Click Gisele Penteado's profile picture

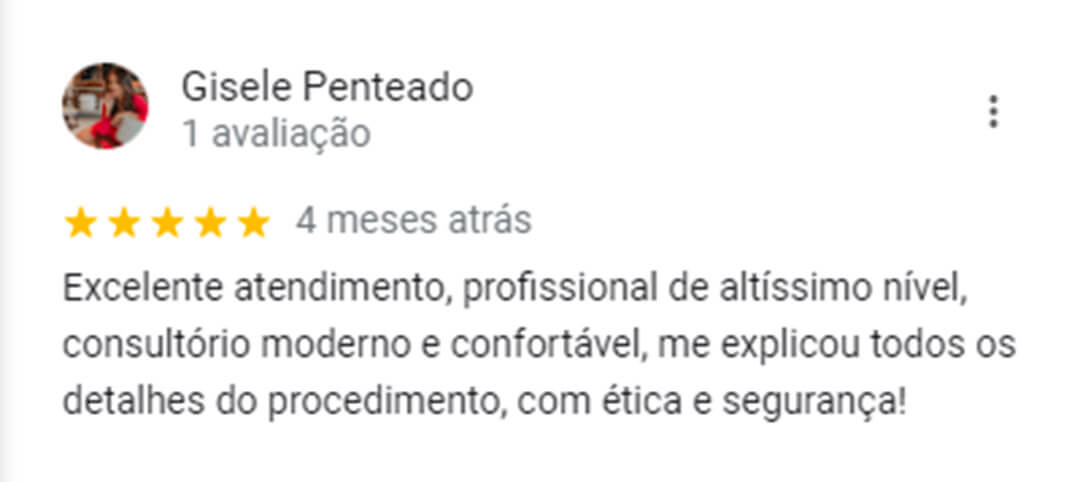click(105, 105)
